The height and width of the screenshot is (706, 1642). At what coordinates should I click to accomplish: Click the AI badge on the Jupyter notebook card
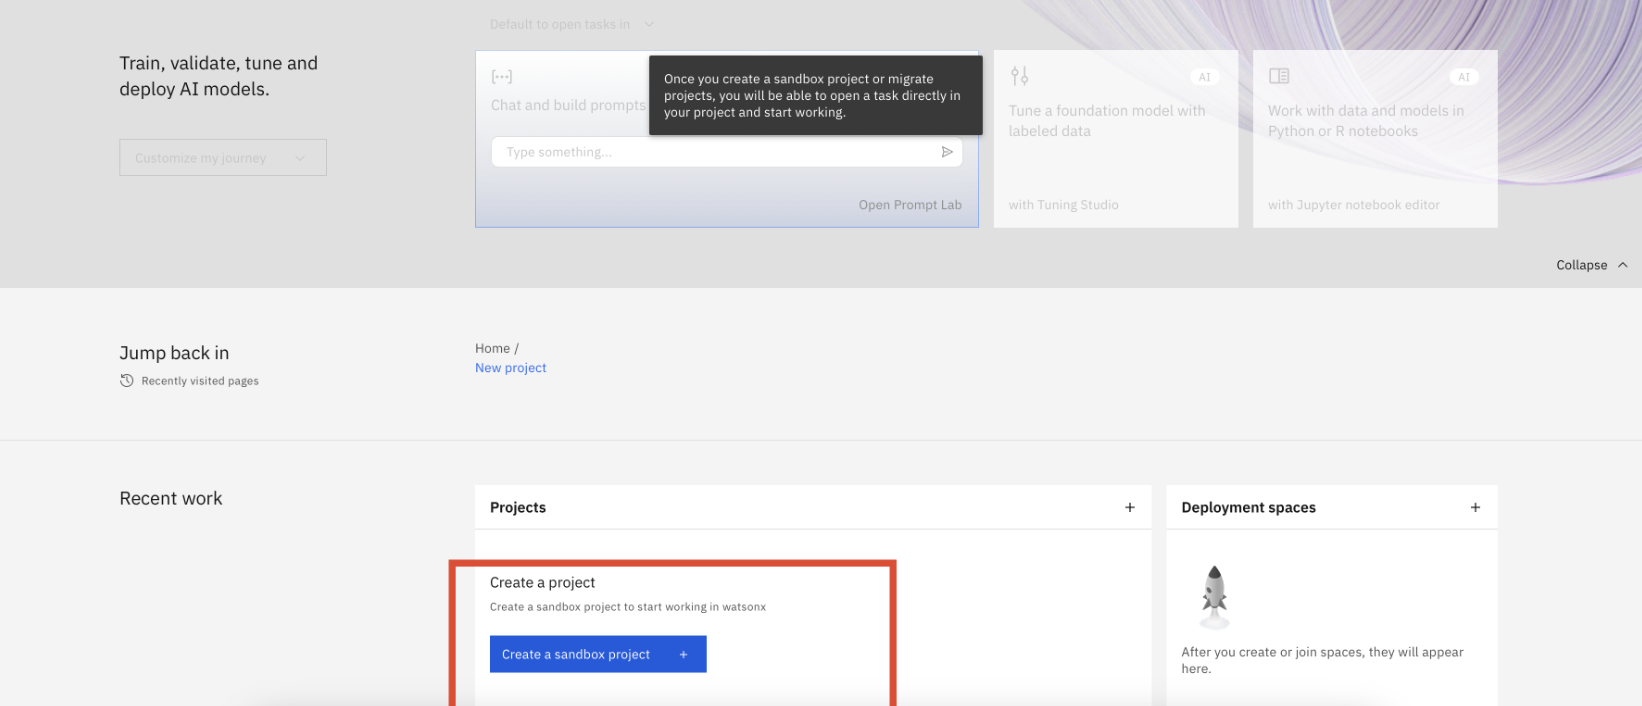pos(1463,77)
